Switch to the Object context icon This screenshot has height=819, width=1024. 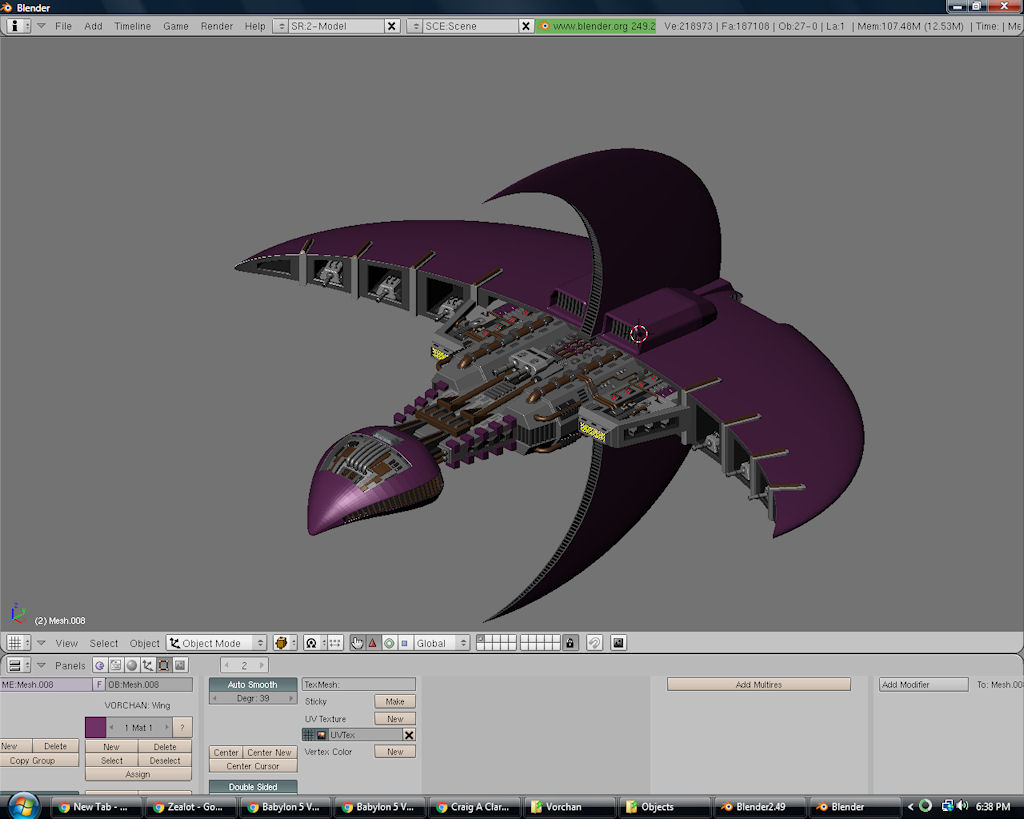tap(148, 666)
